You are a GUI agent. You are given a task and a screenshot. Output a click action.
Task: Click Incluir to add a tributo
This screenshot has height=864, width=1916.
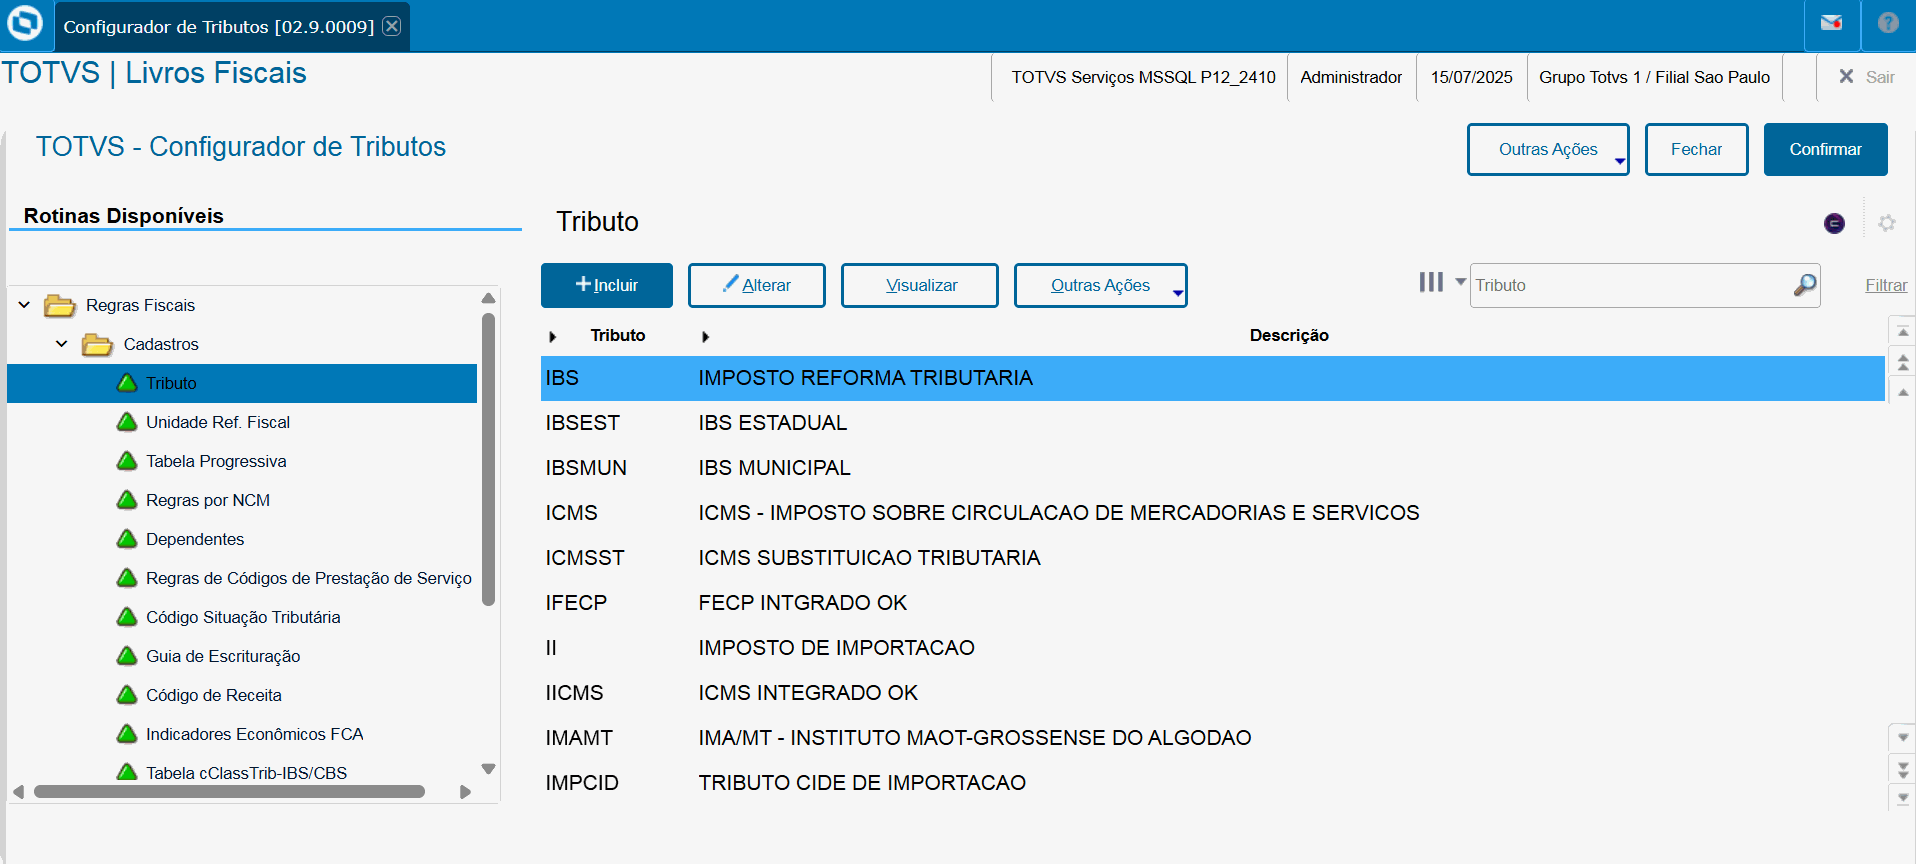607,285
